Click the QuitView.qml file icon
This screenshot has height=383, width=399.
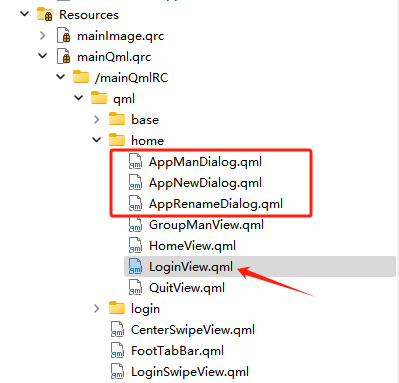(136, 287)
